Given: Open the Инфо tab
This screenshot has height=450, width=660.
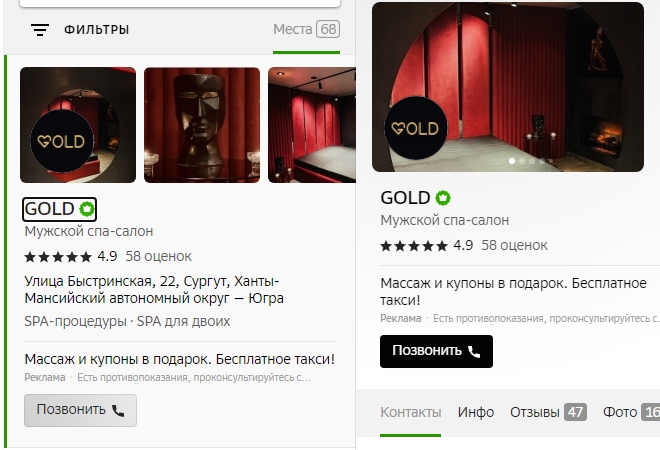Looking at the screenshot, I should click(476, 412).
